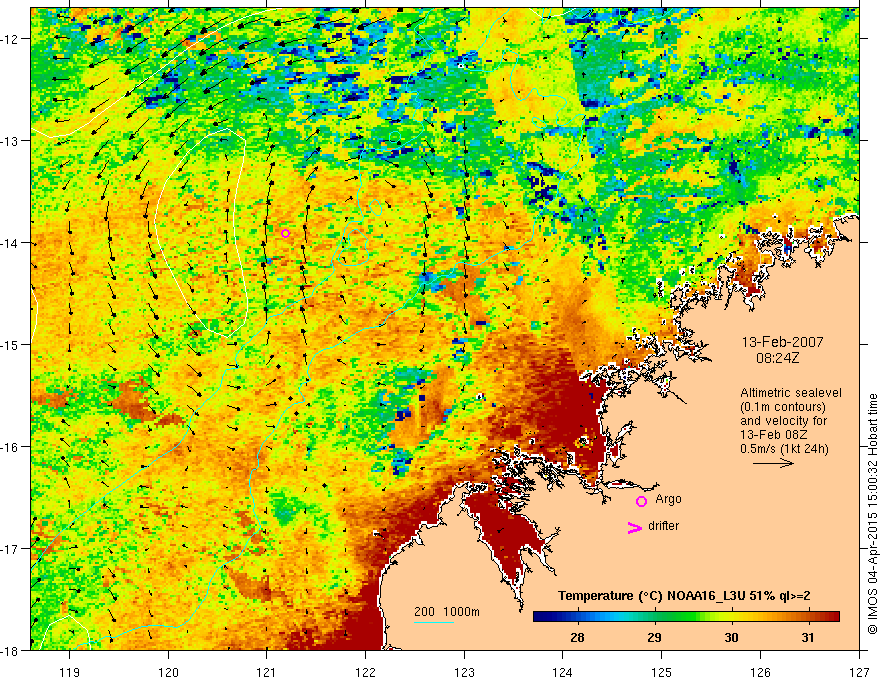This screenshot has width=880, height=680.
Task: Click the longitude axis label 127
Action: (x=859, y=672)
